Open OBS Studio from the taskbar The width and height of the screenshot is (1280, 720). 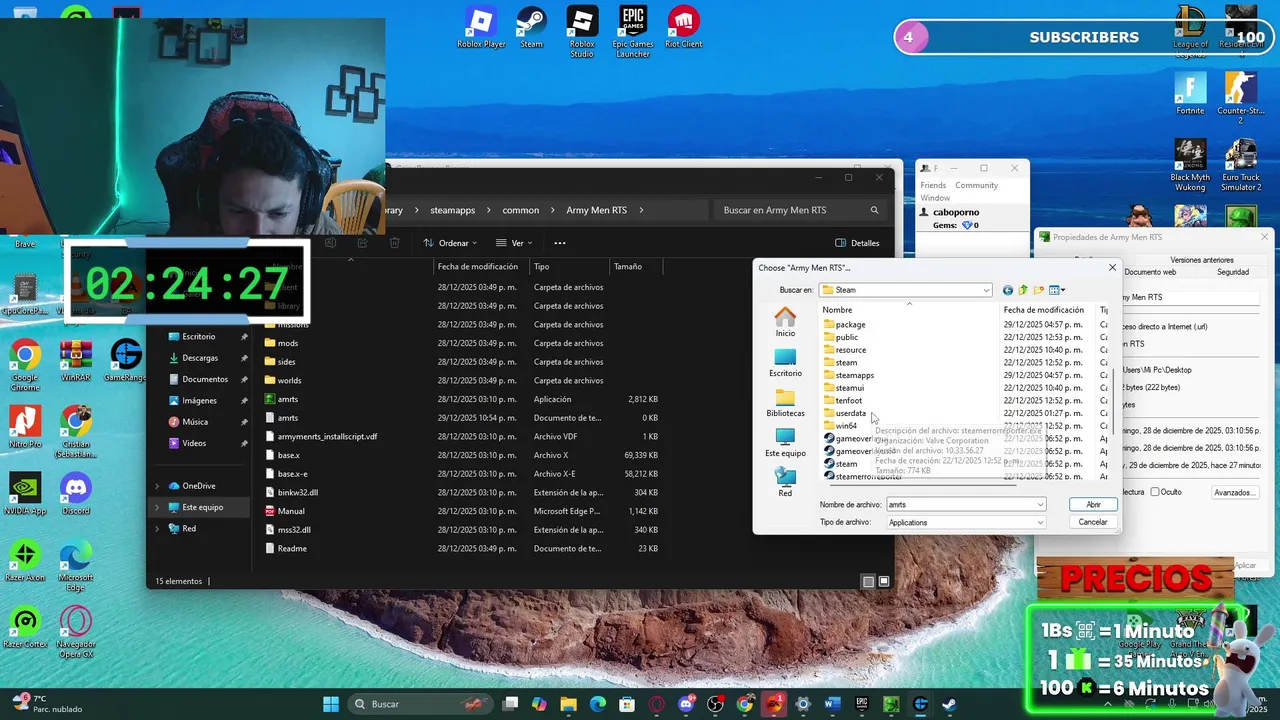[715, 704]
